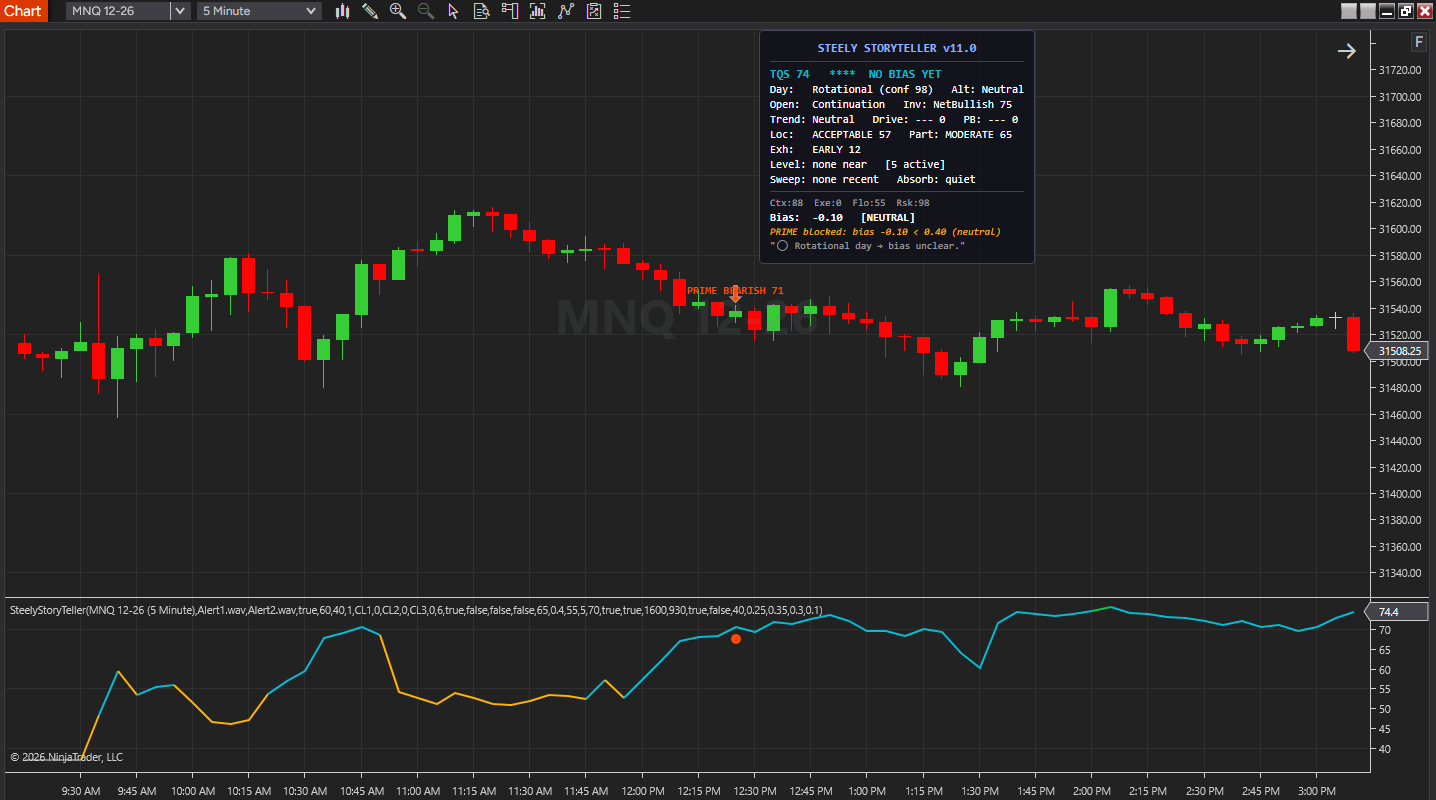This screenshot has height=800, width=1436.
Task: Open the candlestick bar type icon
Action: pyautogui.click(x=342, y=11)
